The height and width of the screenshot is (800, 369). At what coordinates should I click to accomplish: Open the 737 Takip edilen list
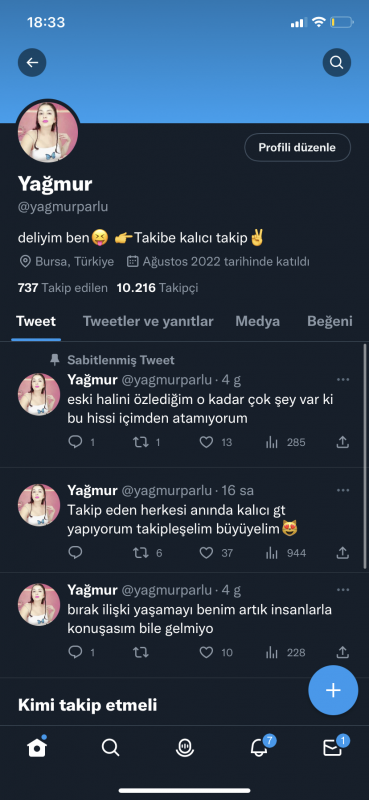point(63,288)
